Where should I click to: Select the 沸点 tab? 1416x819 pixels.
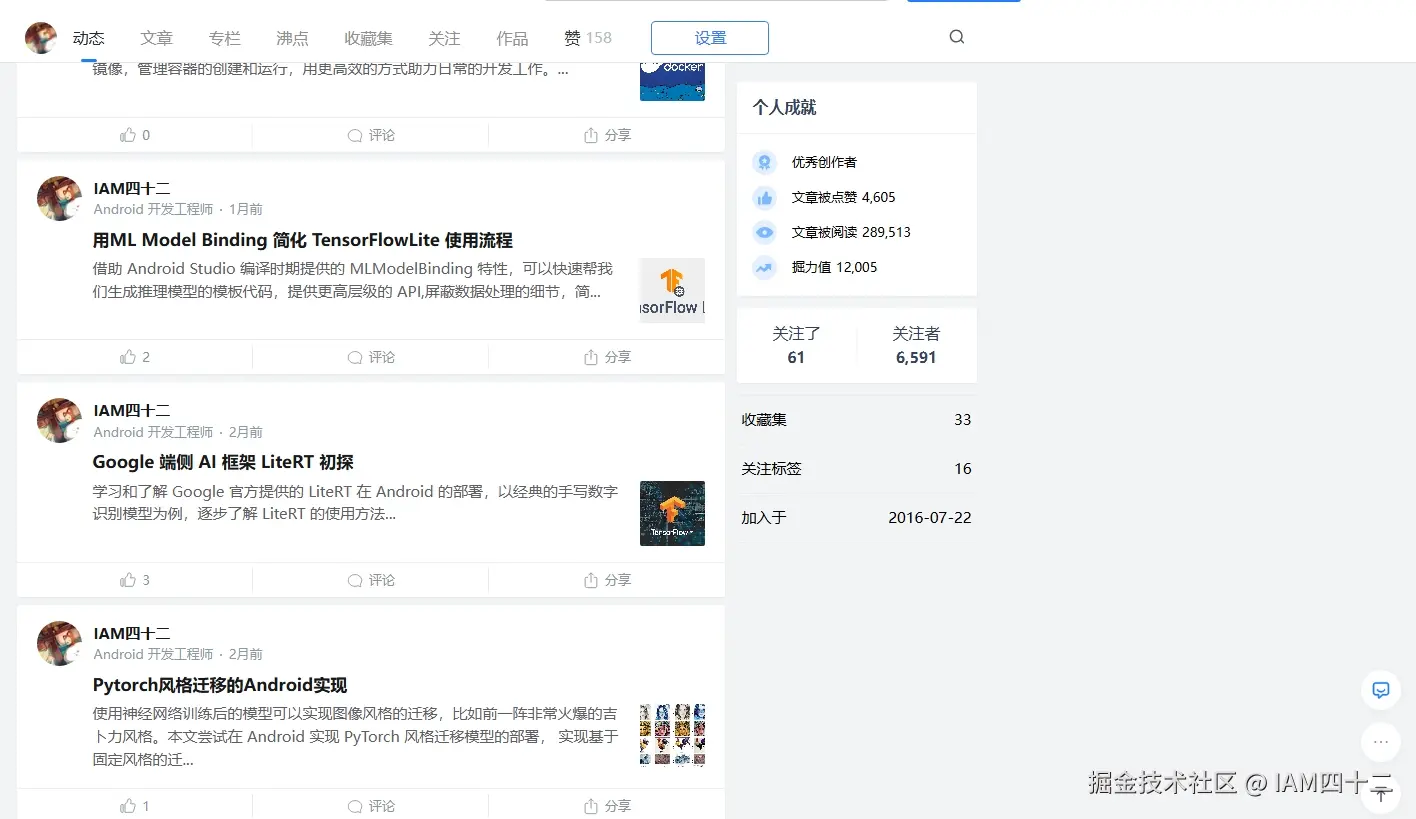(293, 38)
